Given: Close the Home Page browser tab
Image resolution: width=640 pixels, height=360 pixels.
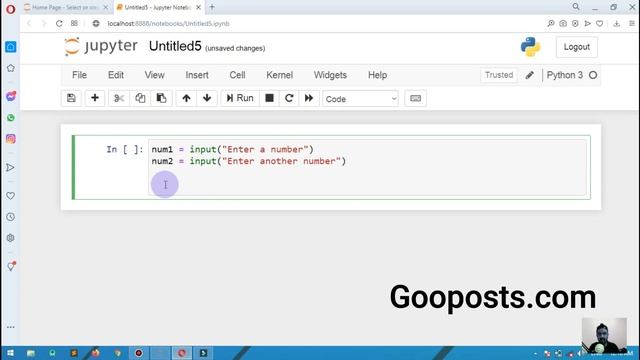Looking at the screenshot, I should (106, 7).
